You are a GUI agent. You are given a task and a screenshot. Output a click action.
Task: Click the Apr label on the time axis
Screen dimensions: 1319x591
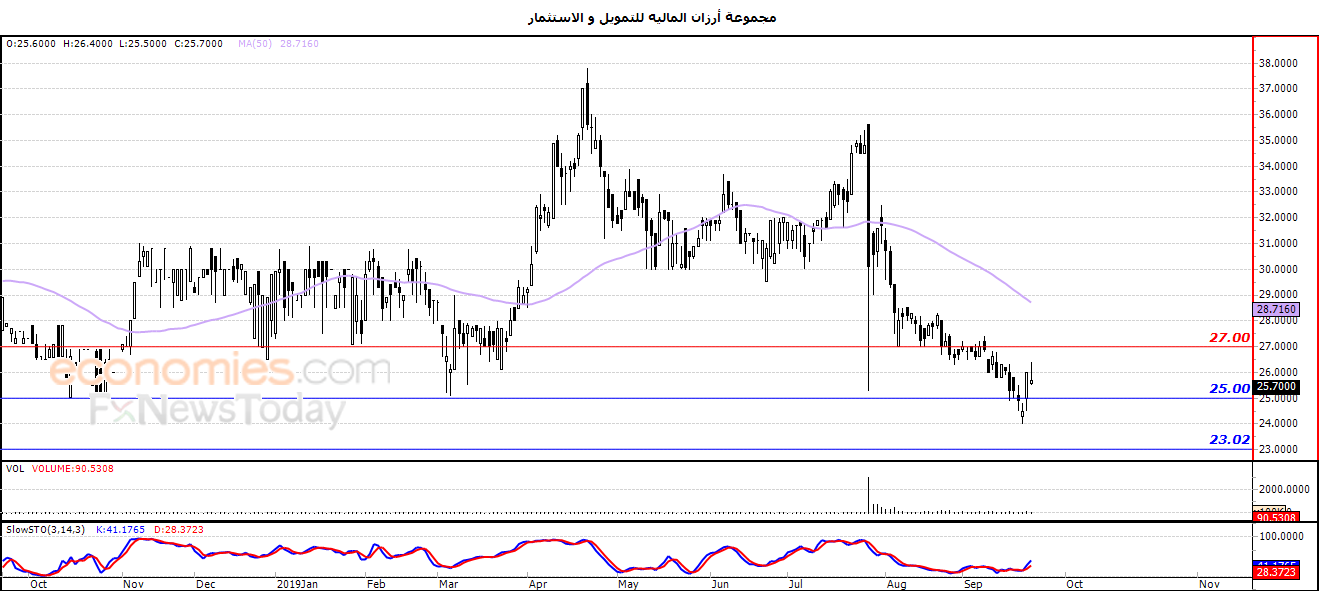537,583
